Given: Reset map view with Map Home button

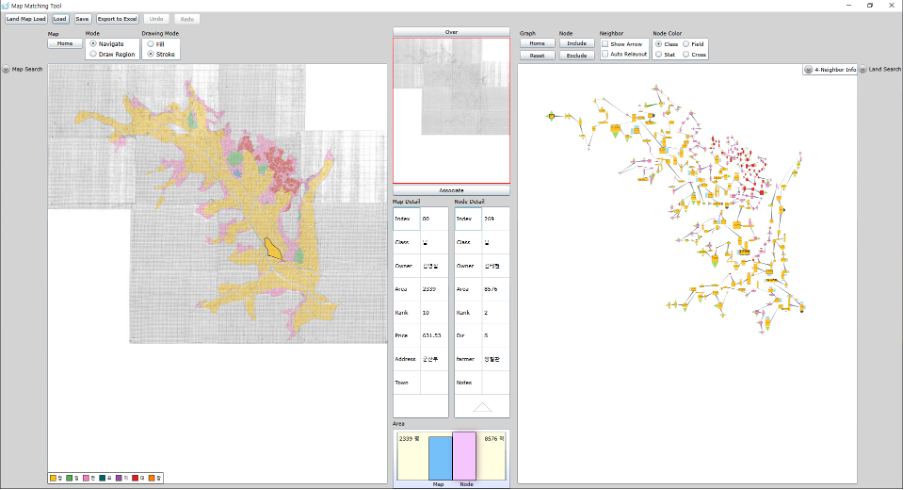Looking at the screenshot, I should coord(65,44).
